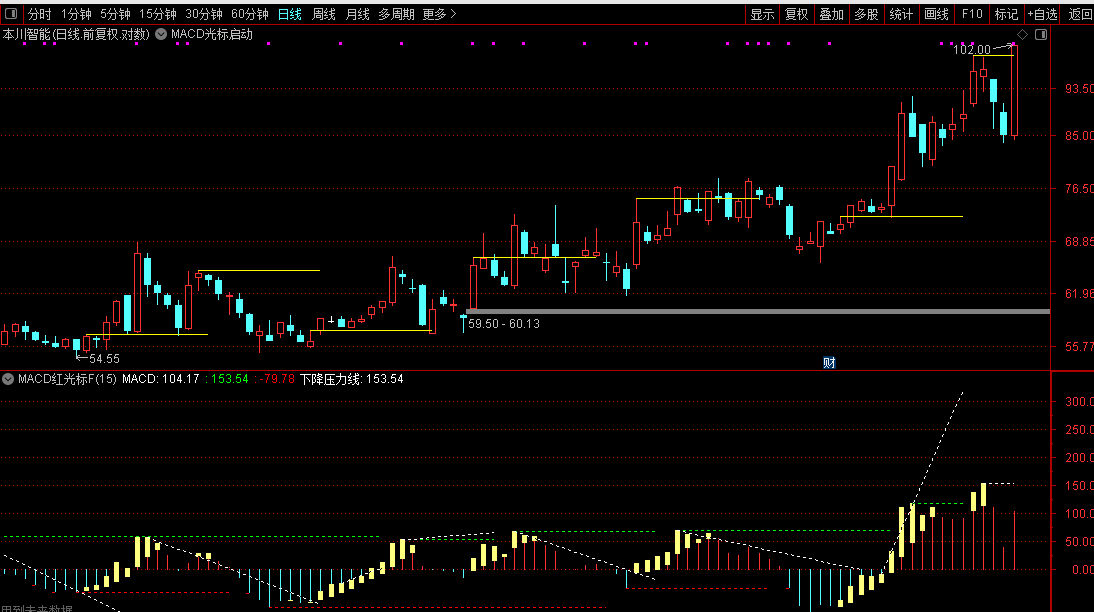The height and width of the screenshot is (612, 1094).
Task: Click the 返回 back button
Action: click(x=1080, y=14)
